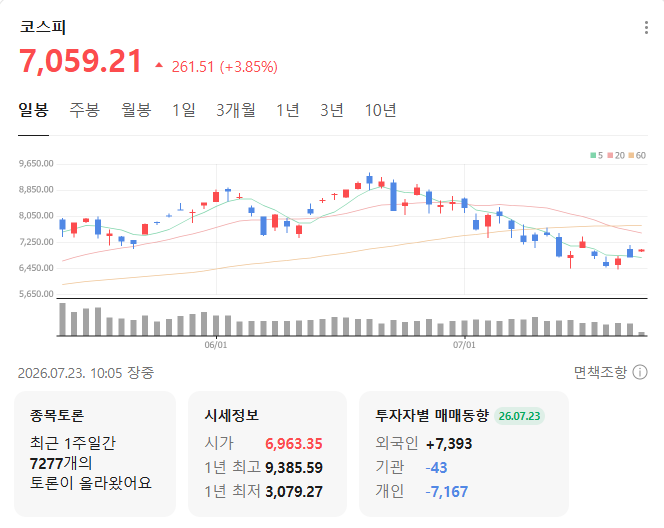Image resolution: width=664 pixels, height=528 pixels.
Task: Click the 6,450.00 y-axis label
Action: coord(36,268)
